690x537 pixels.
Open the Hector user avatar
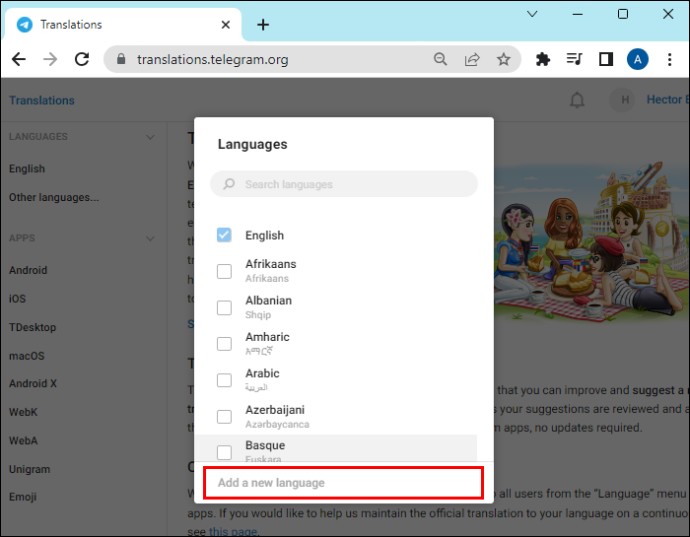[624, 100]
